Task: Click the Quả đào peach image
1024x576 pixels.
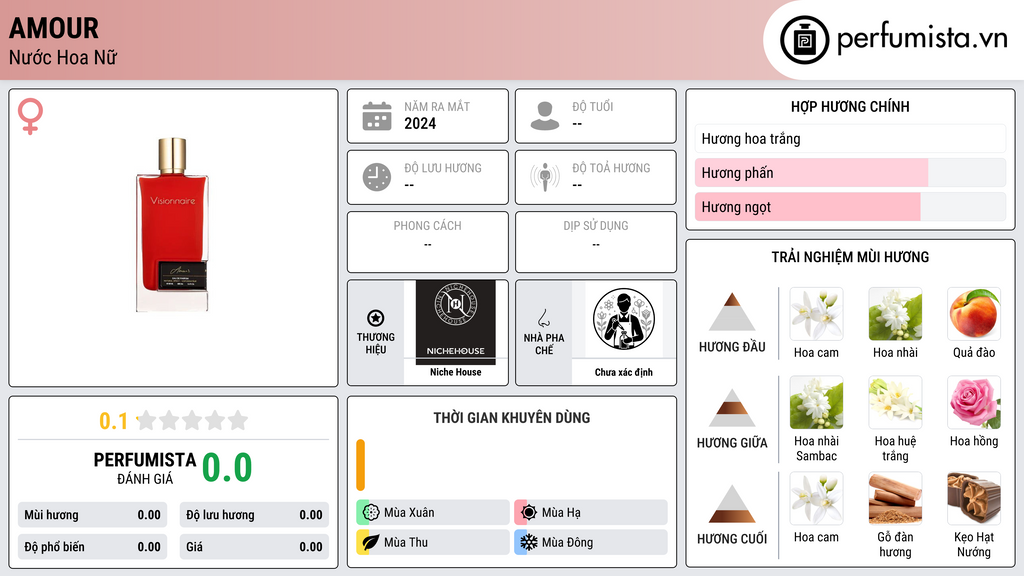Action: pyautogui.click(x=974, y=314)
